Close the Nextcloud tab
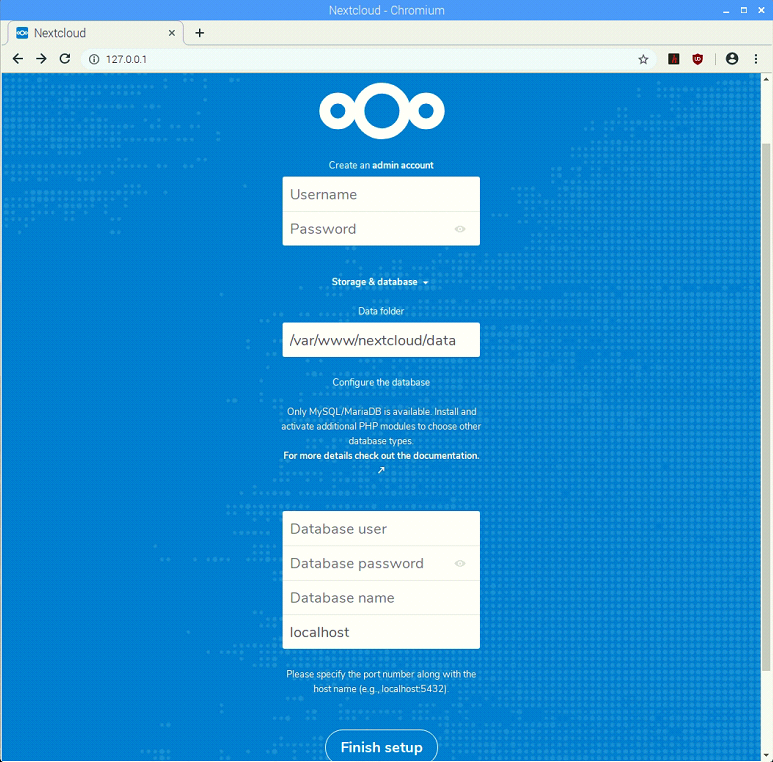The height and width of the screenshot is (762, 773). coord(172,33)
